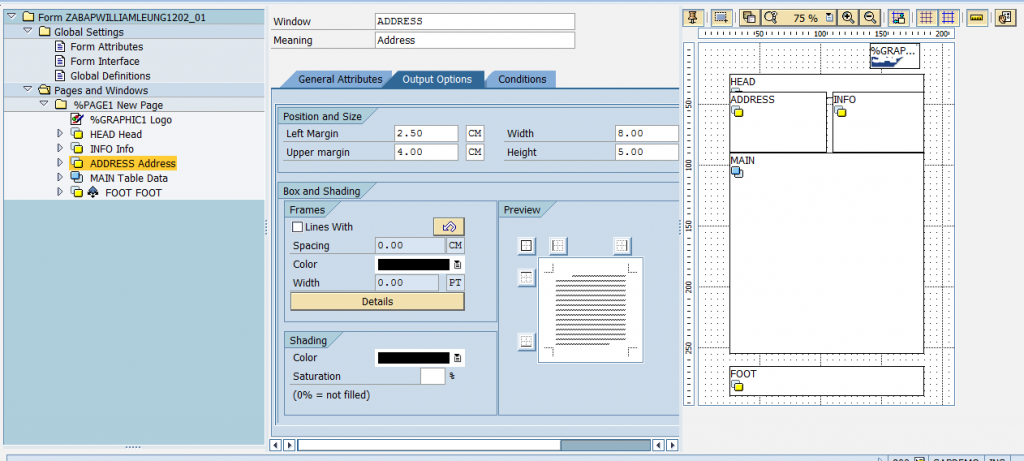The height and width of the screenshot is (461, 1024).
Task: Click the zoom out magnifier icon
Action: [x=870, y=18]
